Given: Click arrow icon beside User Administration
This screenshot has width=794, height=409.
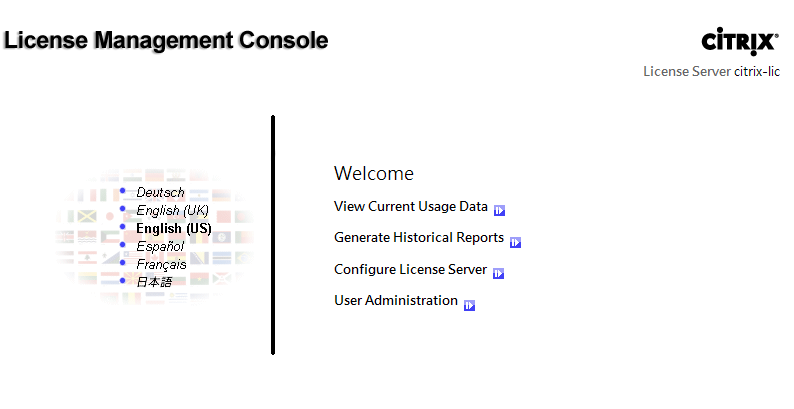Looking at the screenshot, I should point(469,305).
